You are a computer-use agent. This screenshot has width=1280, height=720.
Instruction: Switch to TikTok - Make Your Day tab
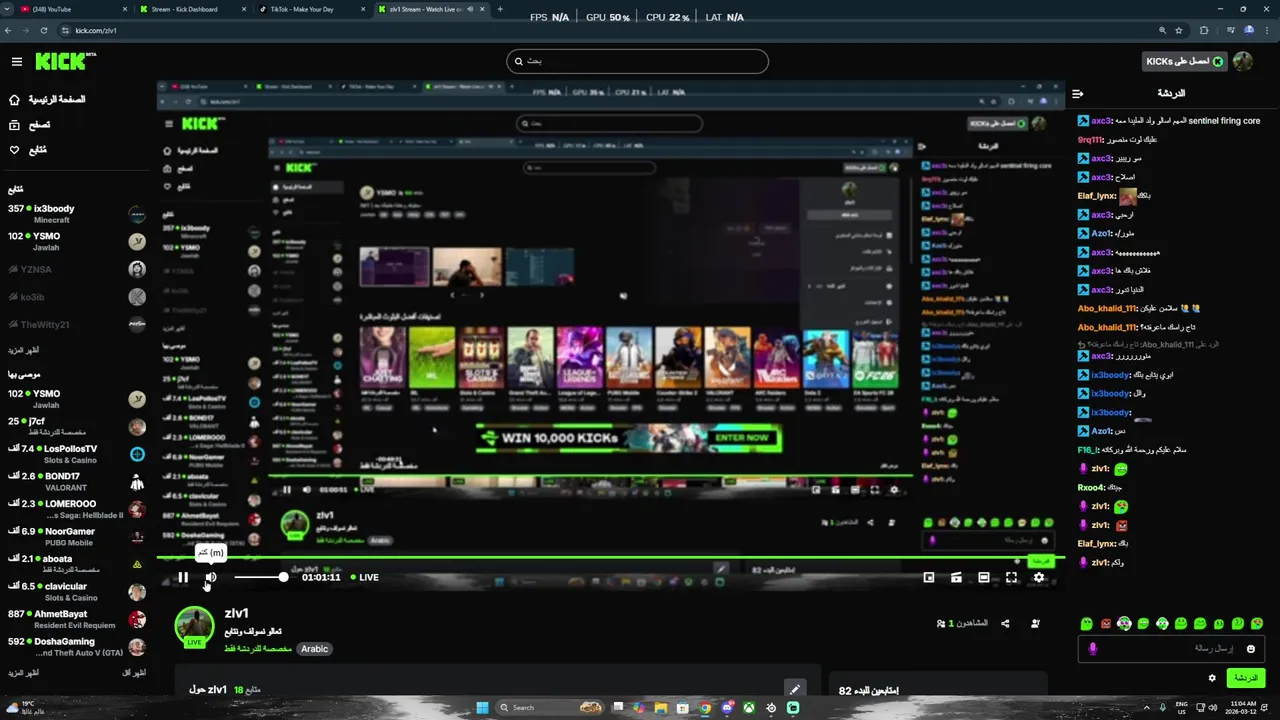[x=310, y=9]
